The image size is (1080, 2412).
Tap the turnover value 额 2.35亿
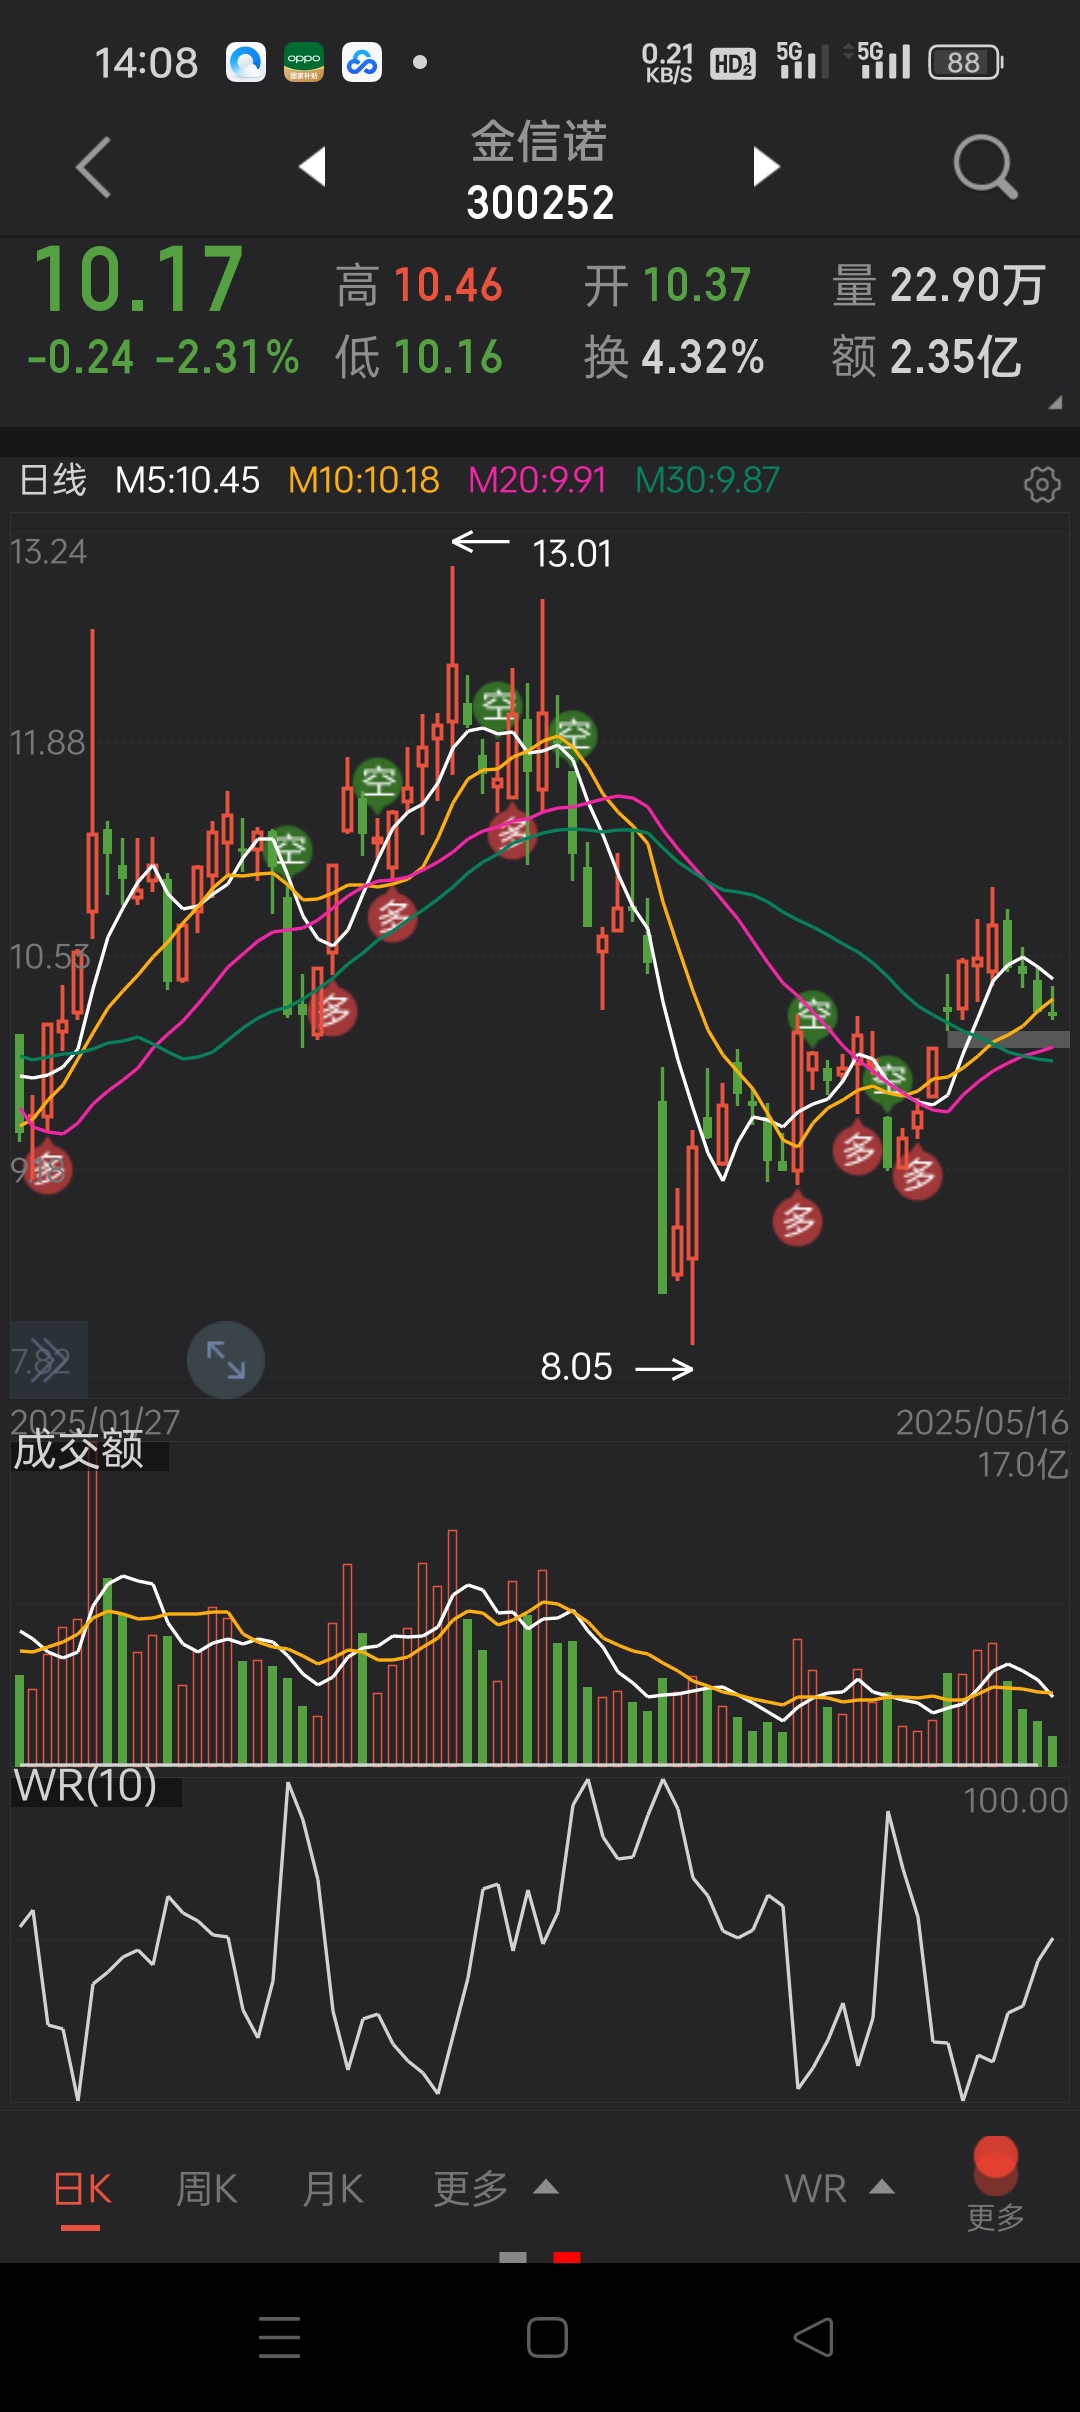pyautogui.click(x=926, y=357)
